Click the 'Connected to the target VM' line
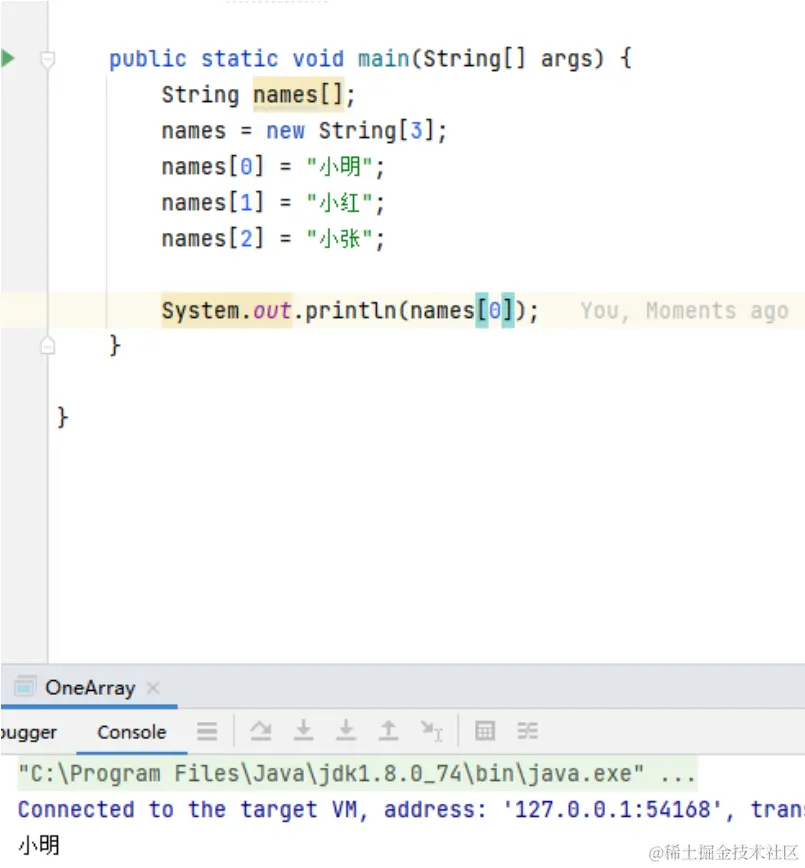This screenshot has width=805, height=868. 411,809
